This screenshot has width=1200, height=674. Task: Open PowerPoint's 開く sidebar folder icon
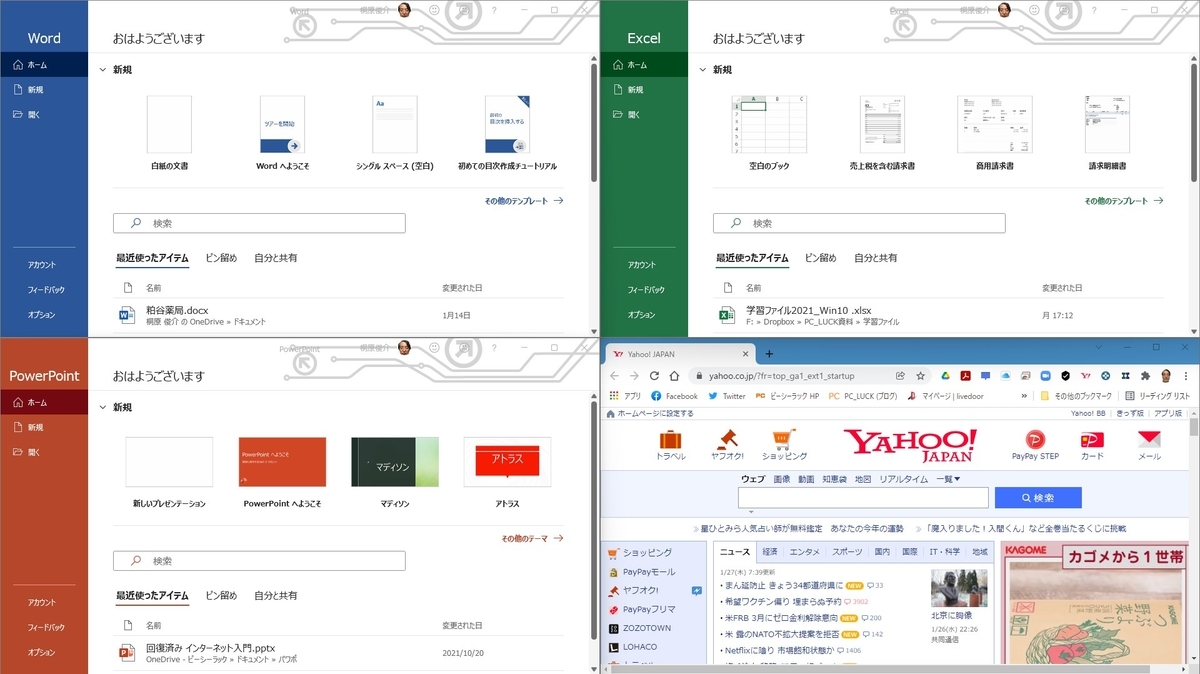click(18, 452)
